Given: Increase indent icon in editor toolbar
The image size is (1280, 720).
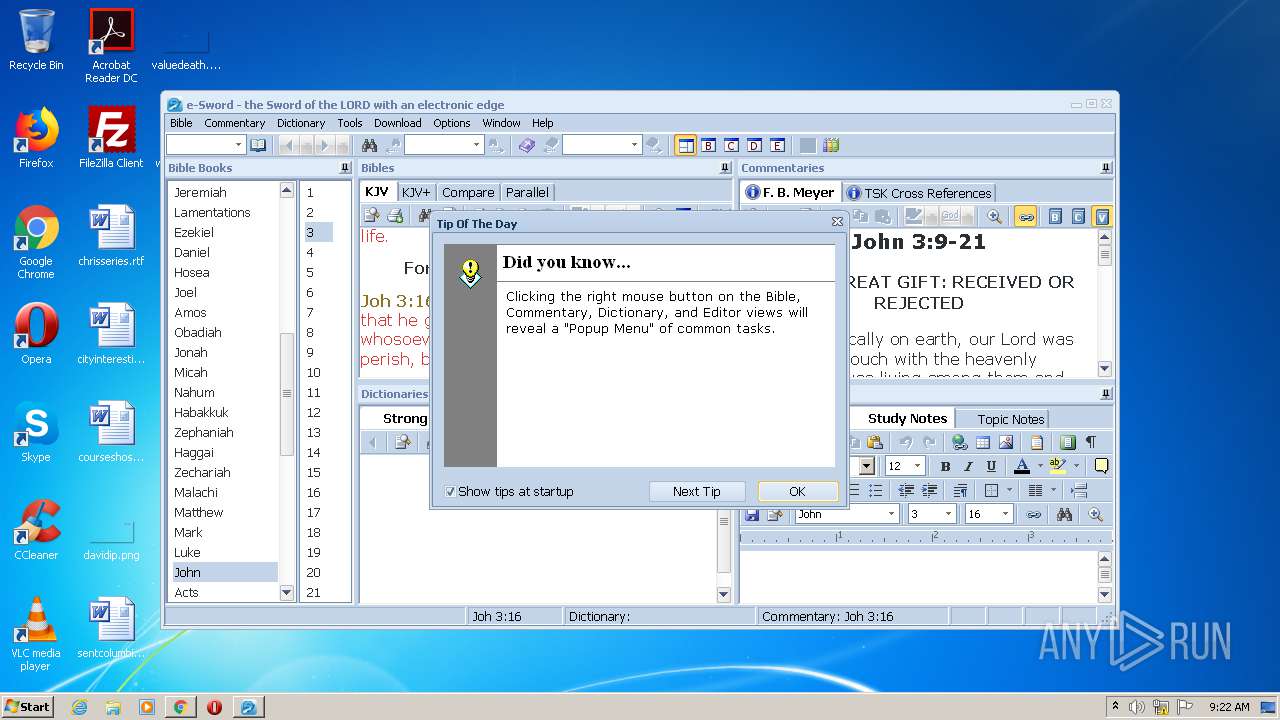Looking at the screenshot, I should pyautogui.click(x=929, y=490).
